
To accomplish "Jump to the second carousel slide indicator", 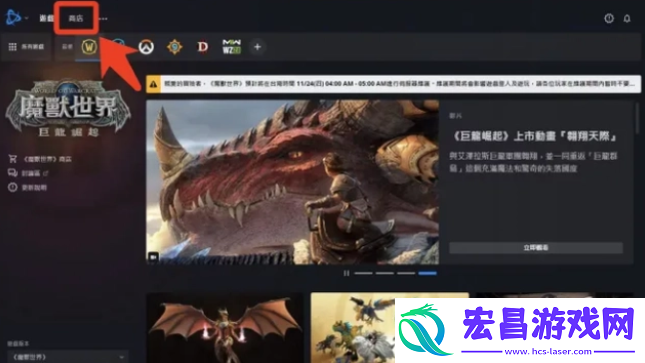I will click(385, 273).
